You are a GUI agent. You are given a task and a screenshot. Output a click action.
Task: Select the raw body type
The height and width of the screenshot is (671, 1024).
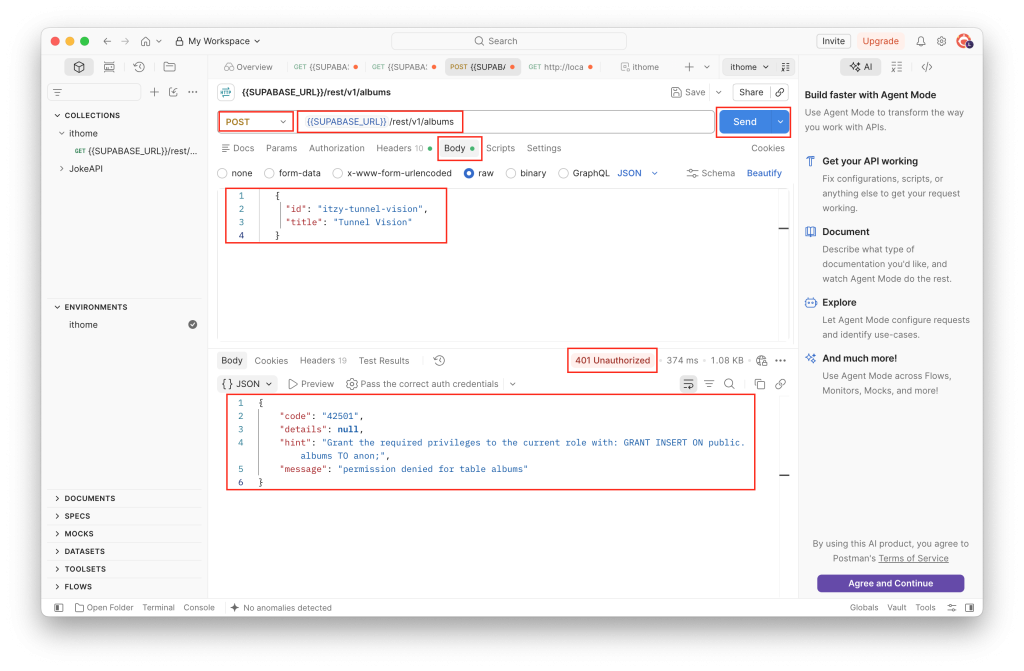pyautogui.click(x=469, y=173)
